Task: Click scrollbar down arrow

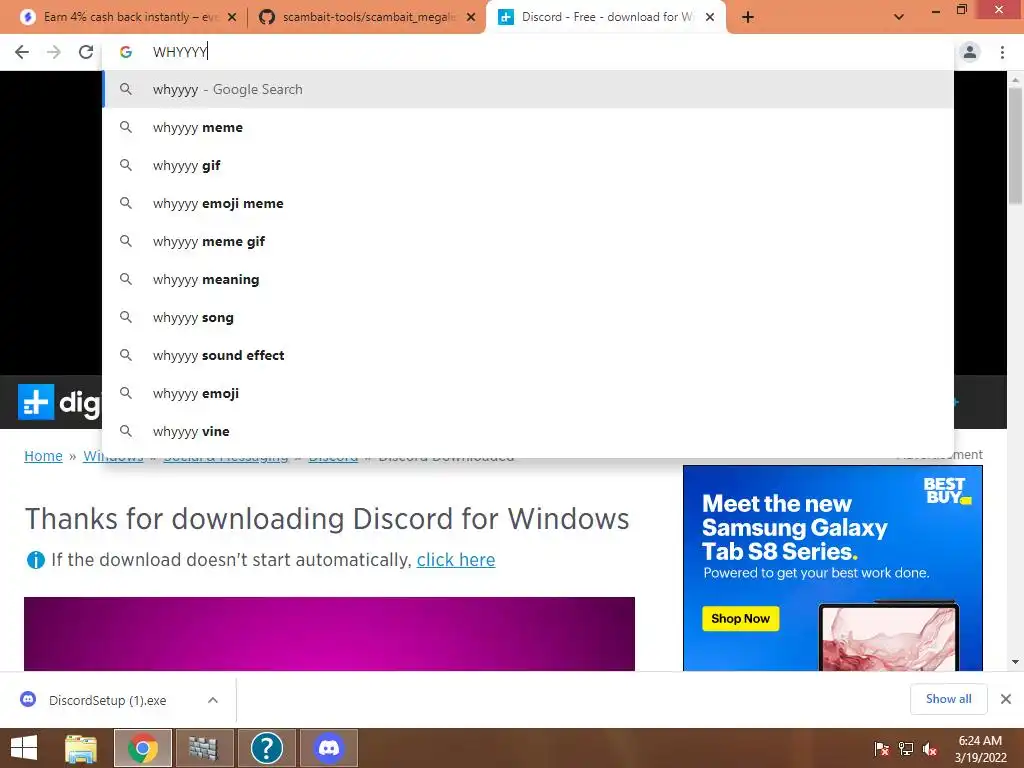Action: (x=1015, y=662)
